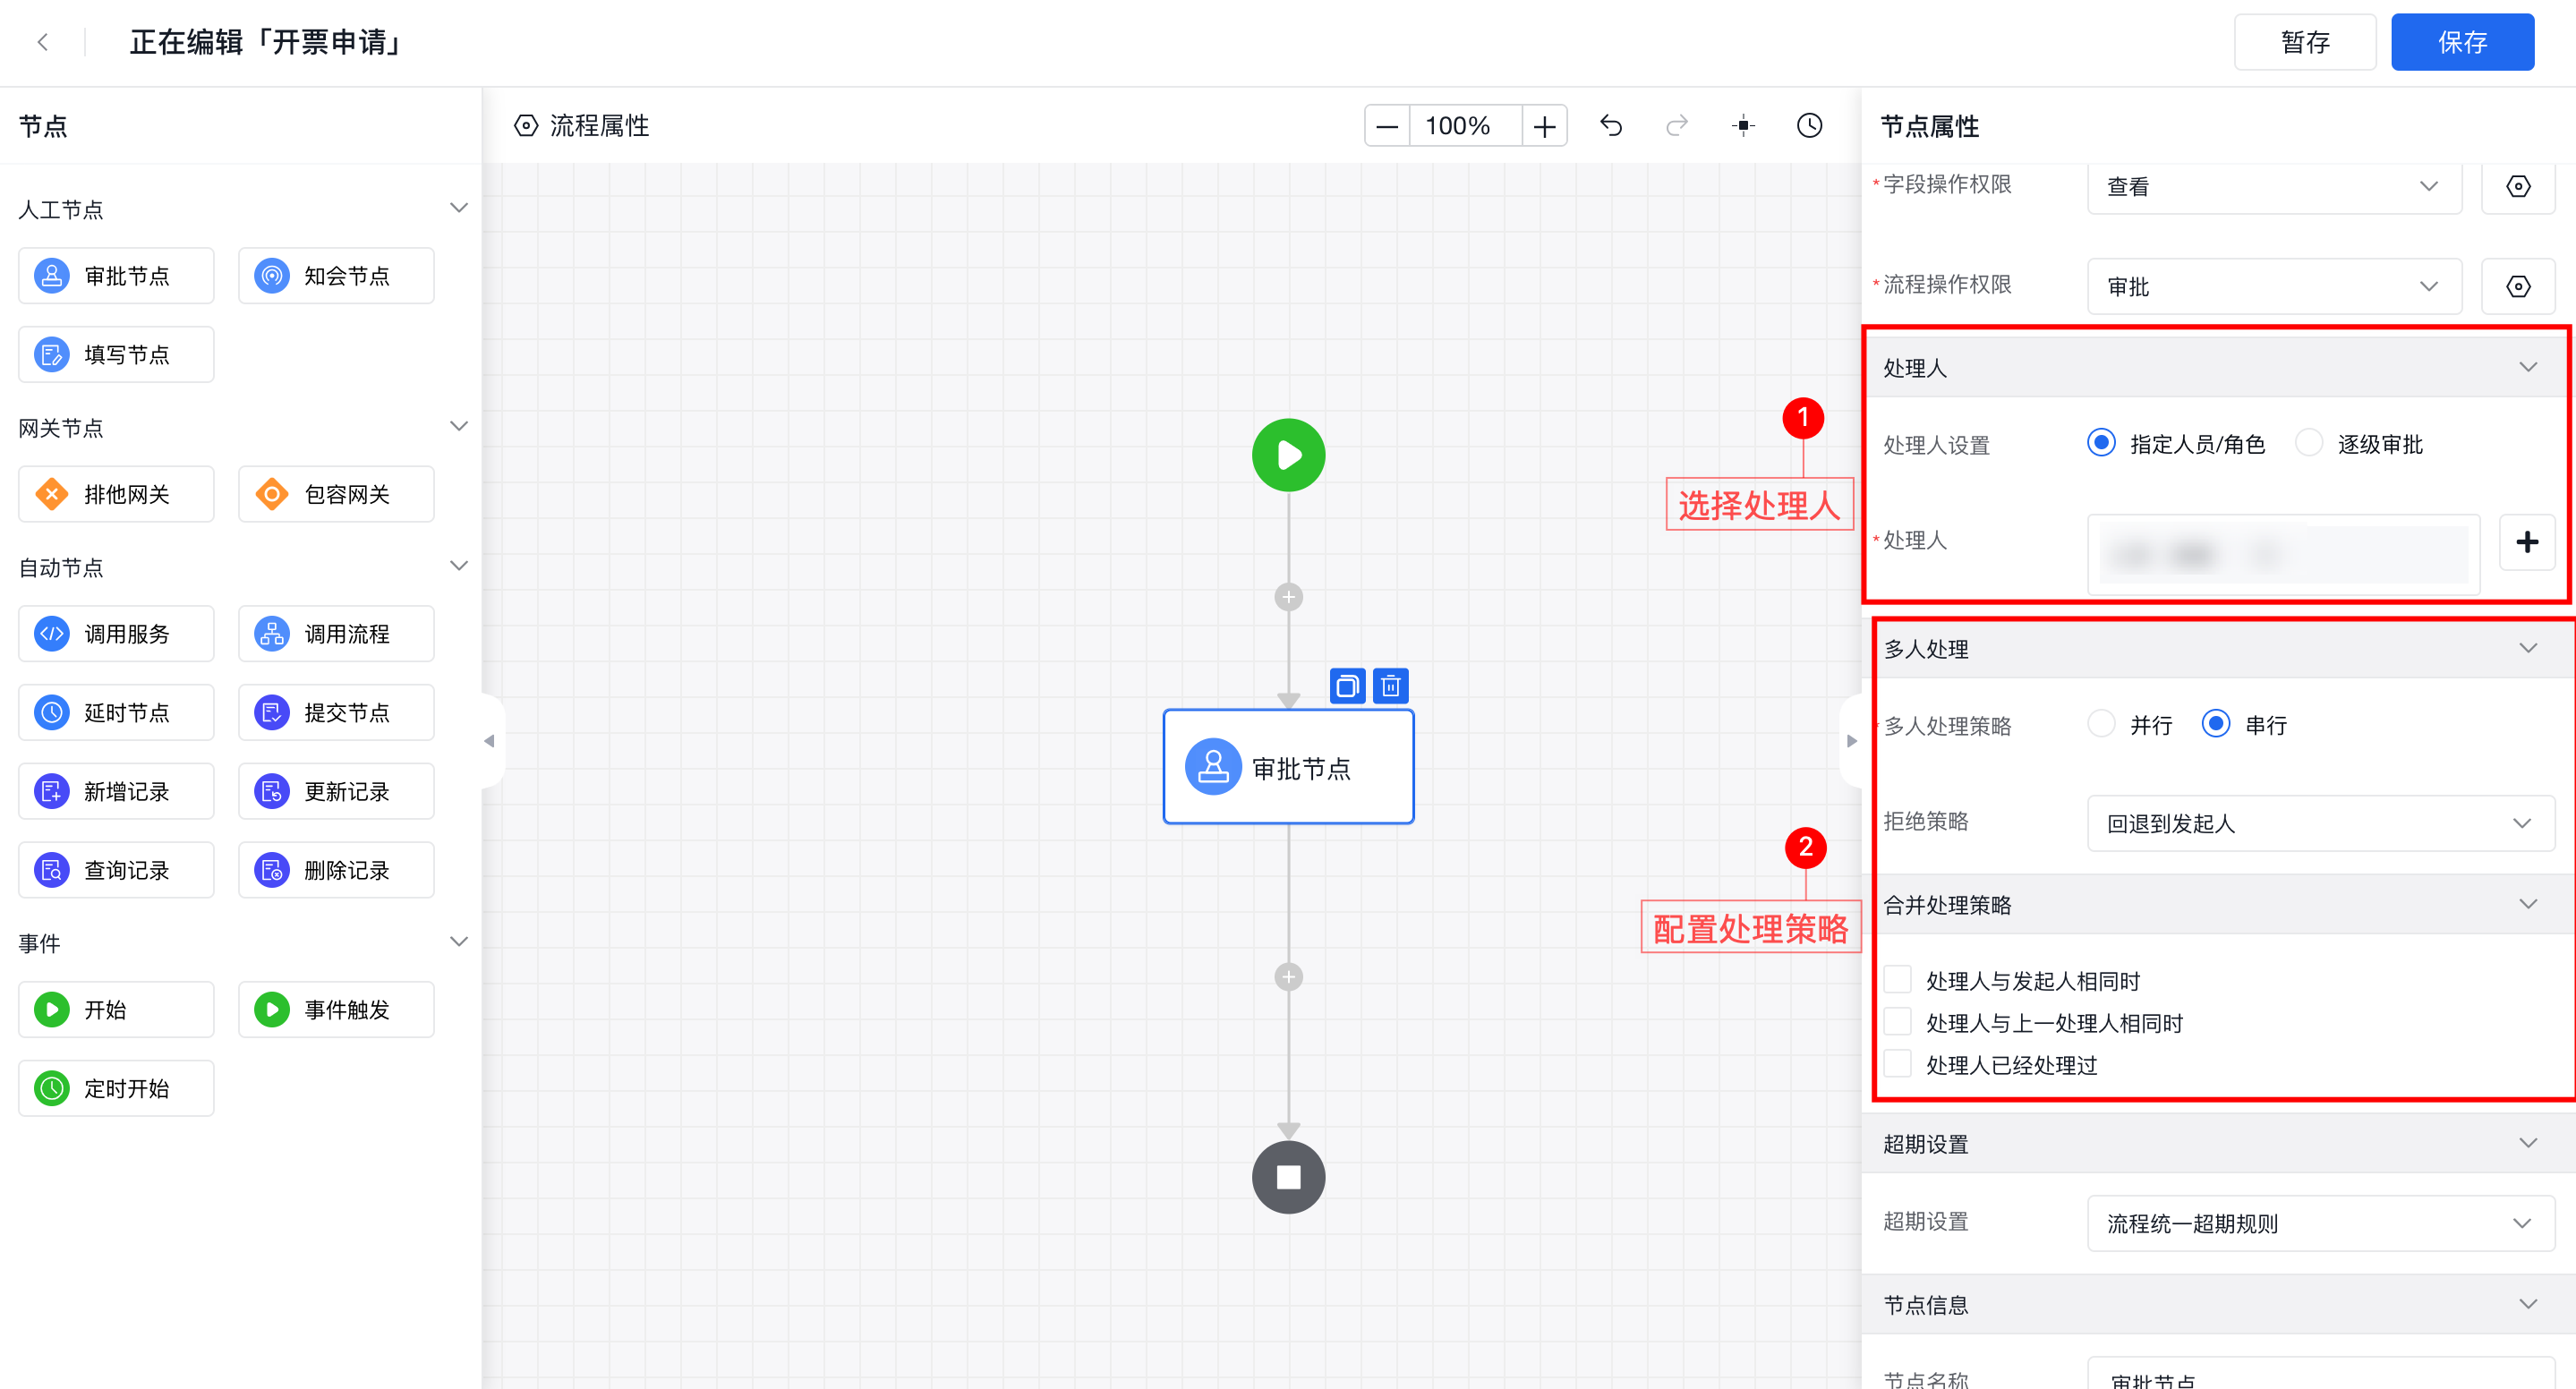Image resolution: width=2576 pixels, height=1389 pixels.
Task: Click the 100% zoom value field
Action: tap(1466, 126)
